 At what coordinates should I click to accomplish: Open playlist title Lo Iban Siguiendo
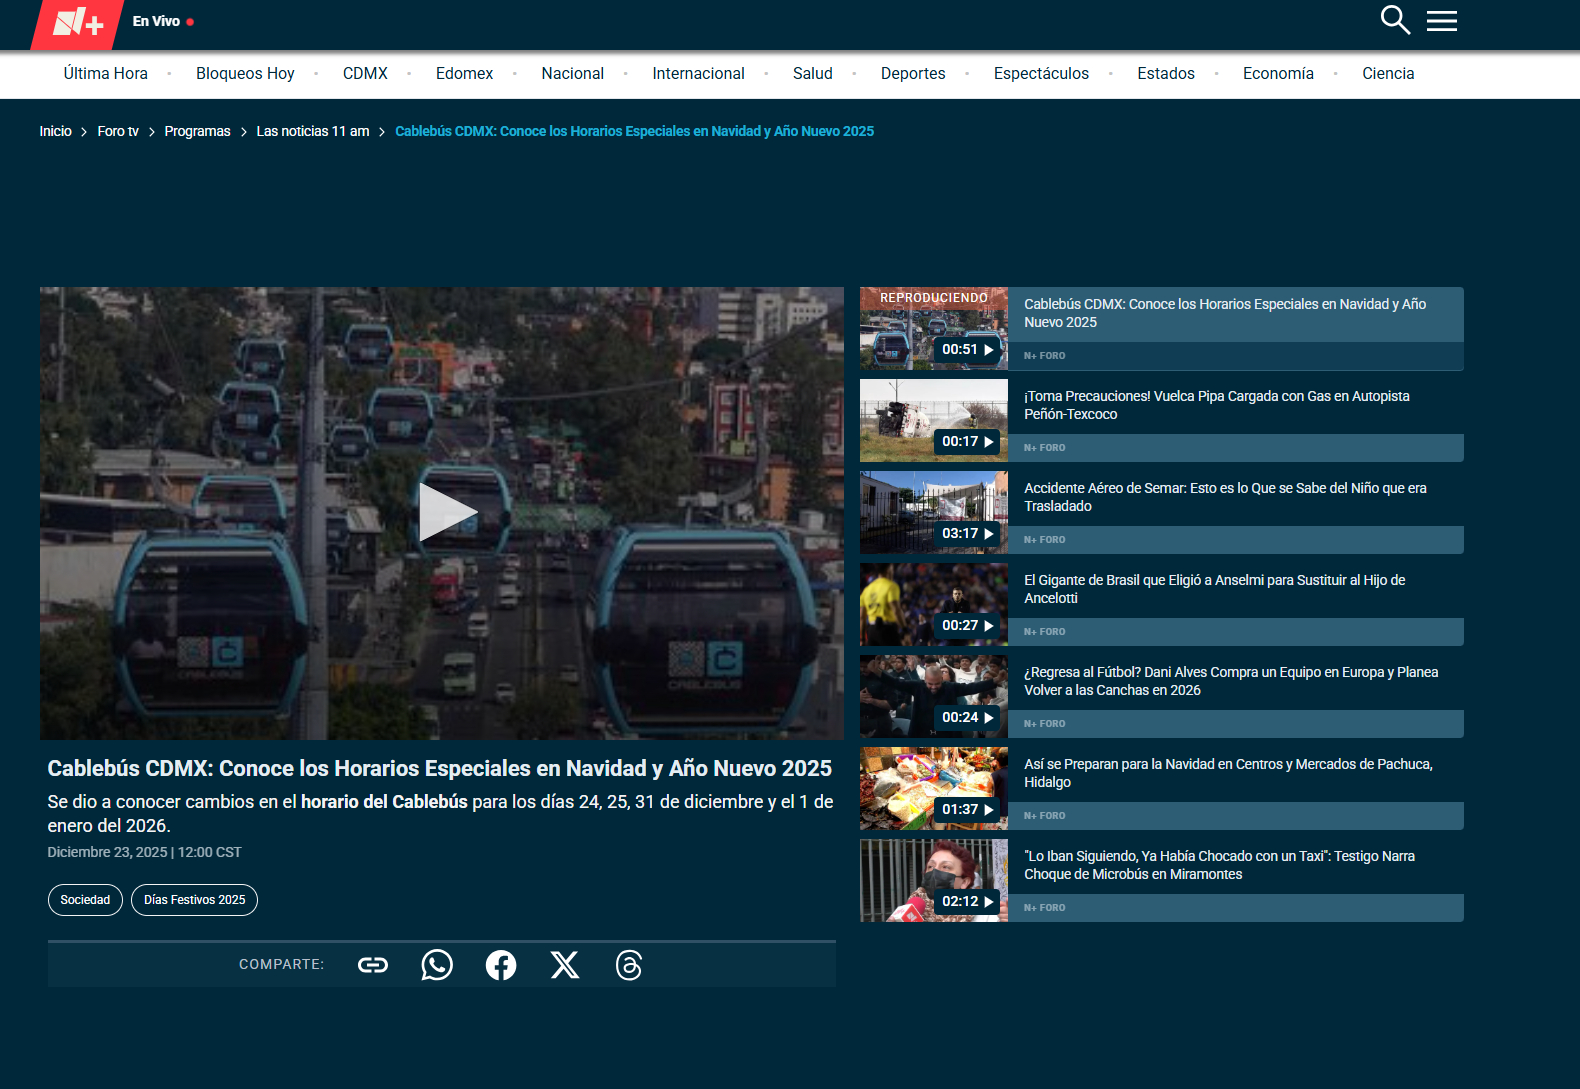1219,865
